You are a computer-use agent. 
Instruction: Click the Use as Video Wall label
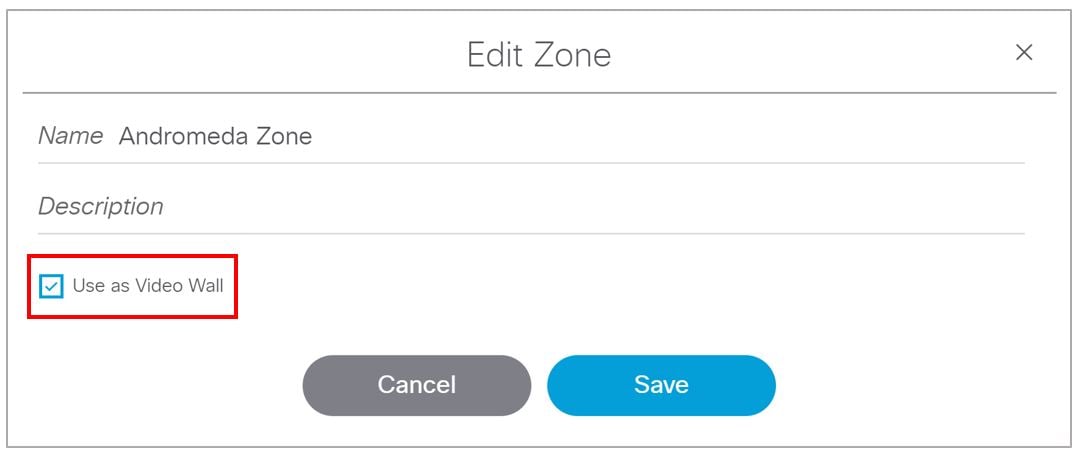coord(148,286)
